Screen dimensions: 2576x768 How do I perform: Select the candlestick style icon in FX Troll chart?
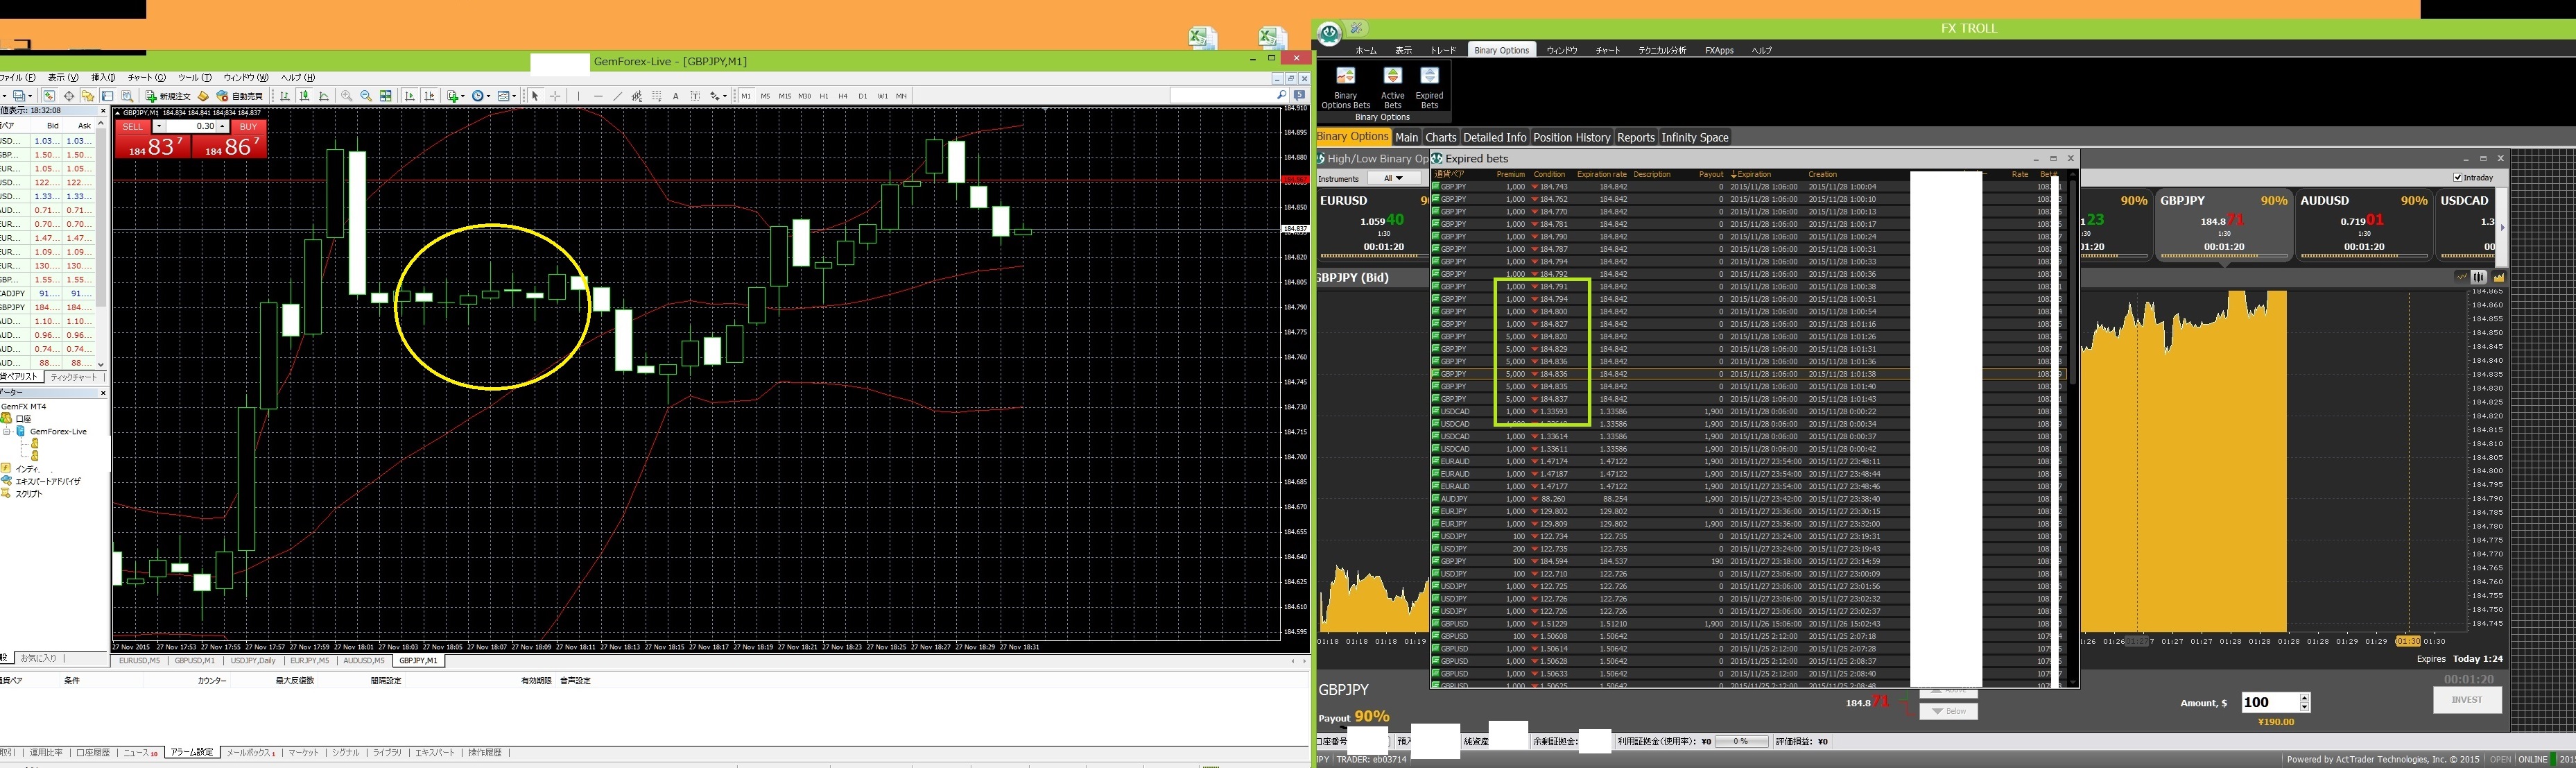pos(2479,277)
